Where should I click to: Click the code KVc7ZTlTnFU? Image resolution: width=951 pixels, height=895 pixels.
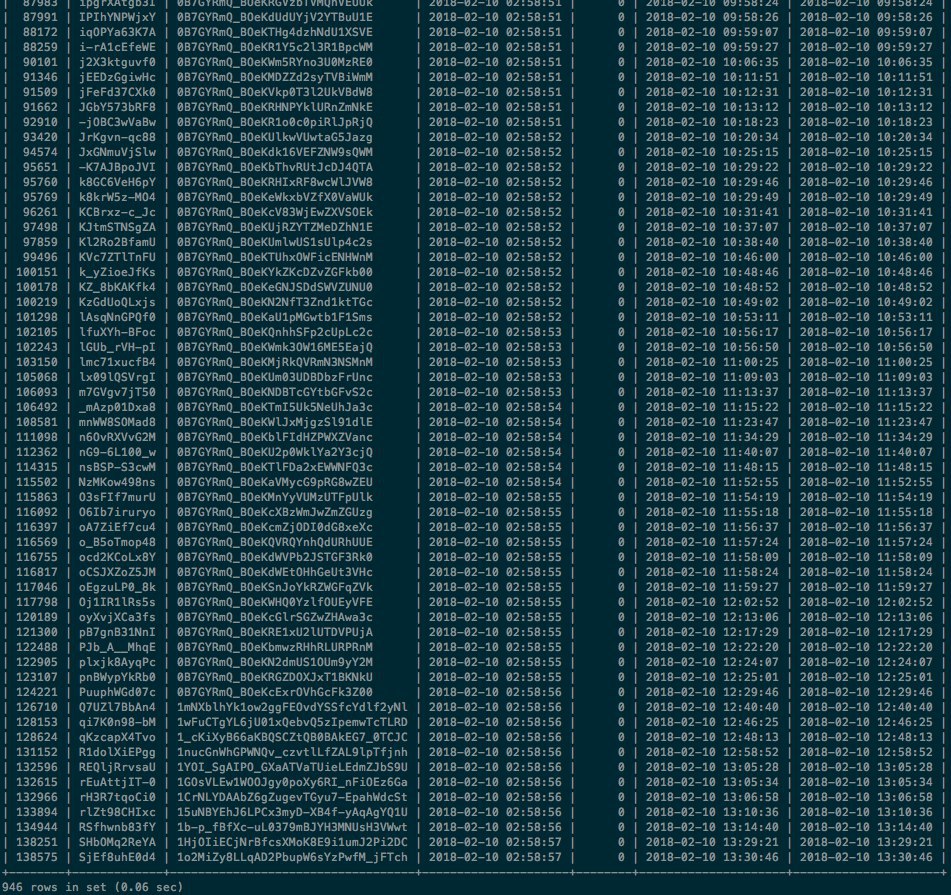click(x=117, y=257)
